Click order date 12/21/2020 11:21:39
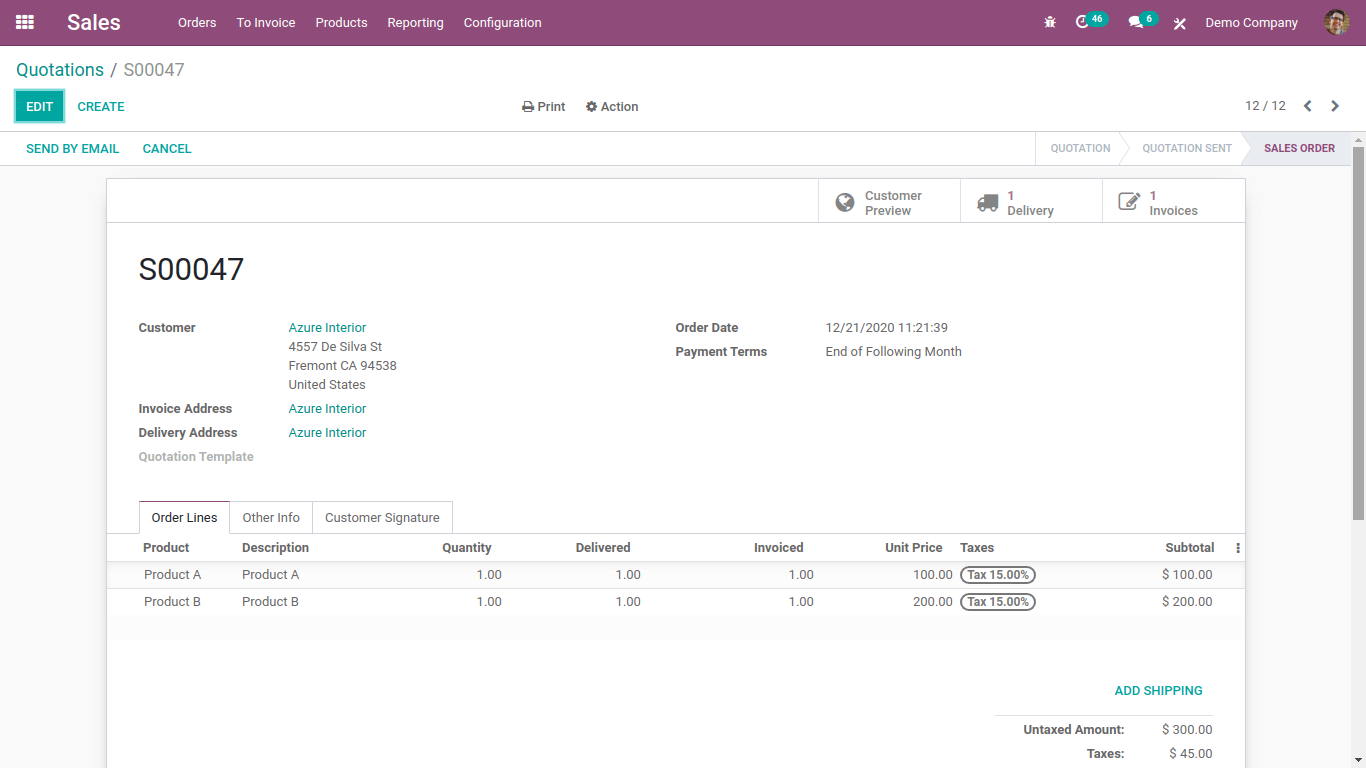 click(x=887, y=328)
